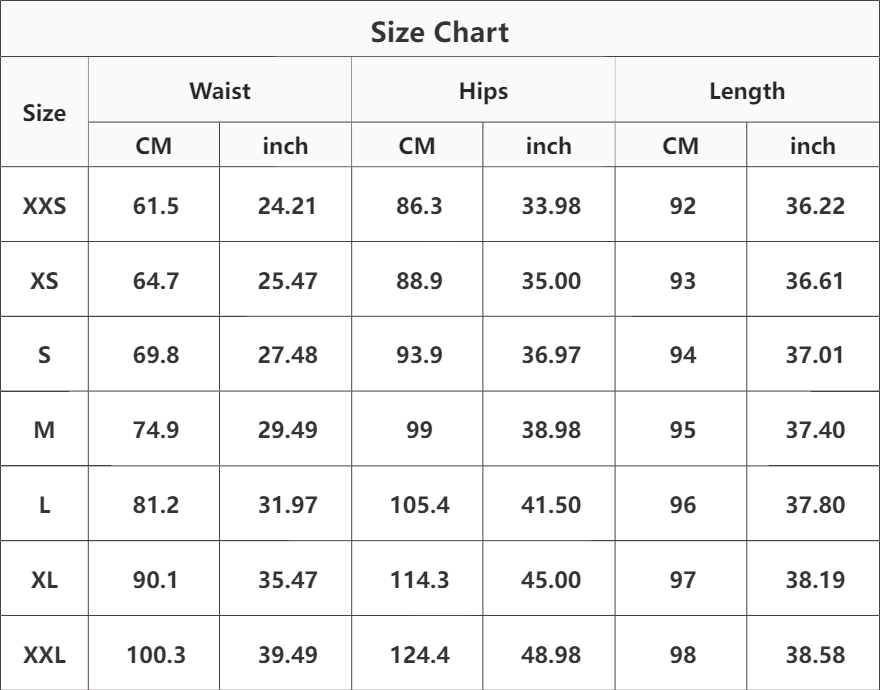Screen dimensions: 880x690
Task: Click waist inch value 29.49
Action: coord(287,429)
